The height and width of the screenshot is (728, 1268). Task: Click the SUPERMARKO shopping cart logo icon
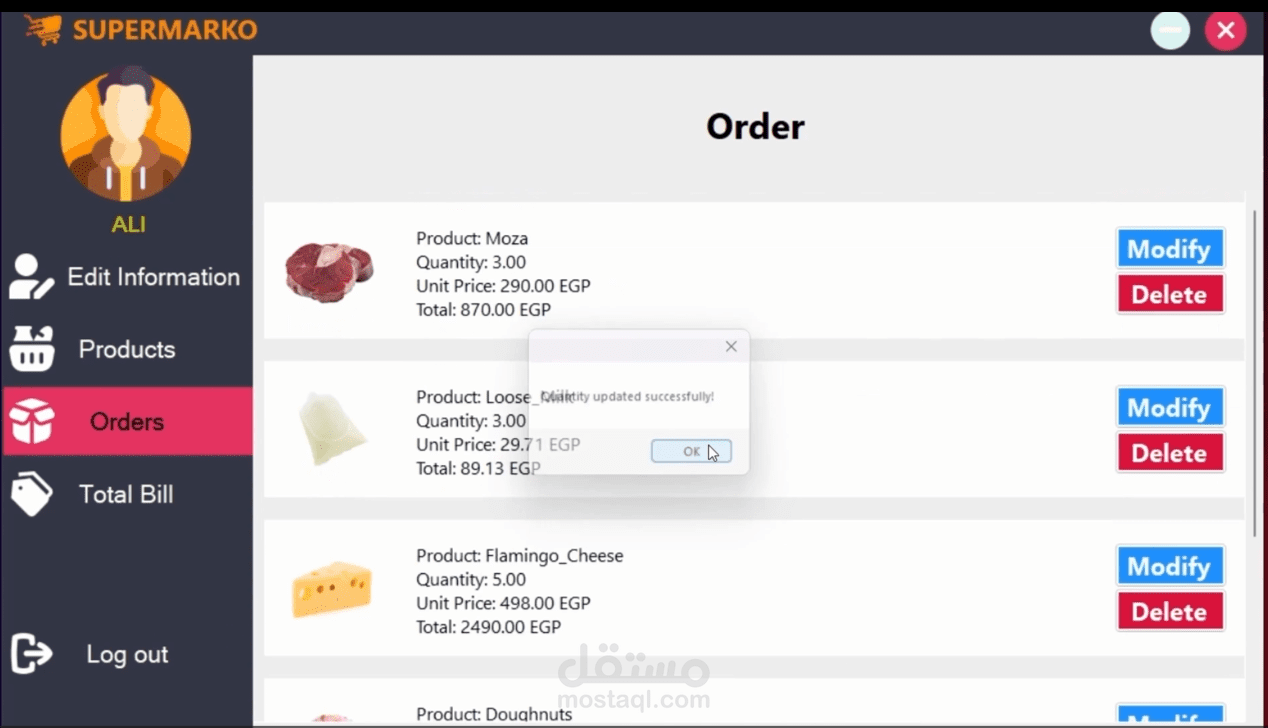click(x=43, y=29)
